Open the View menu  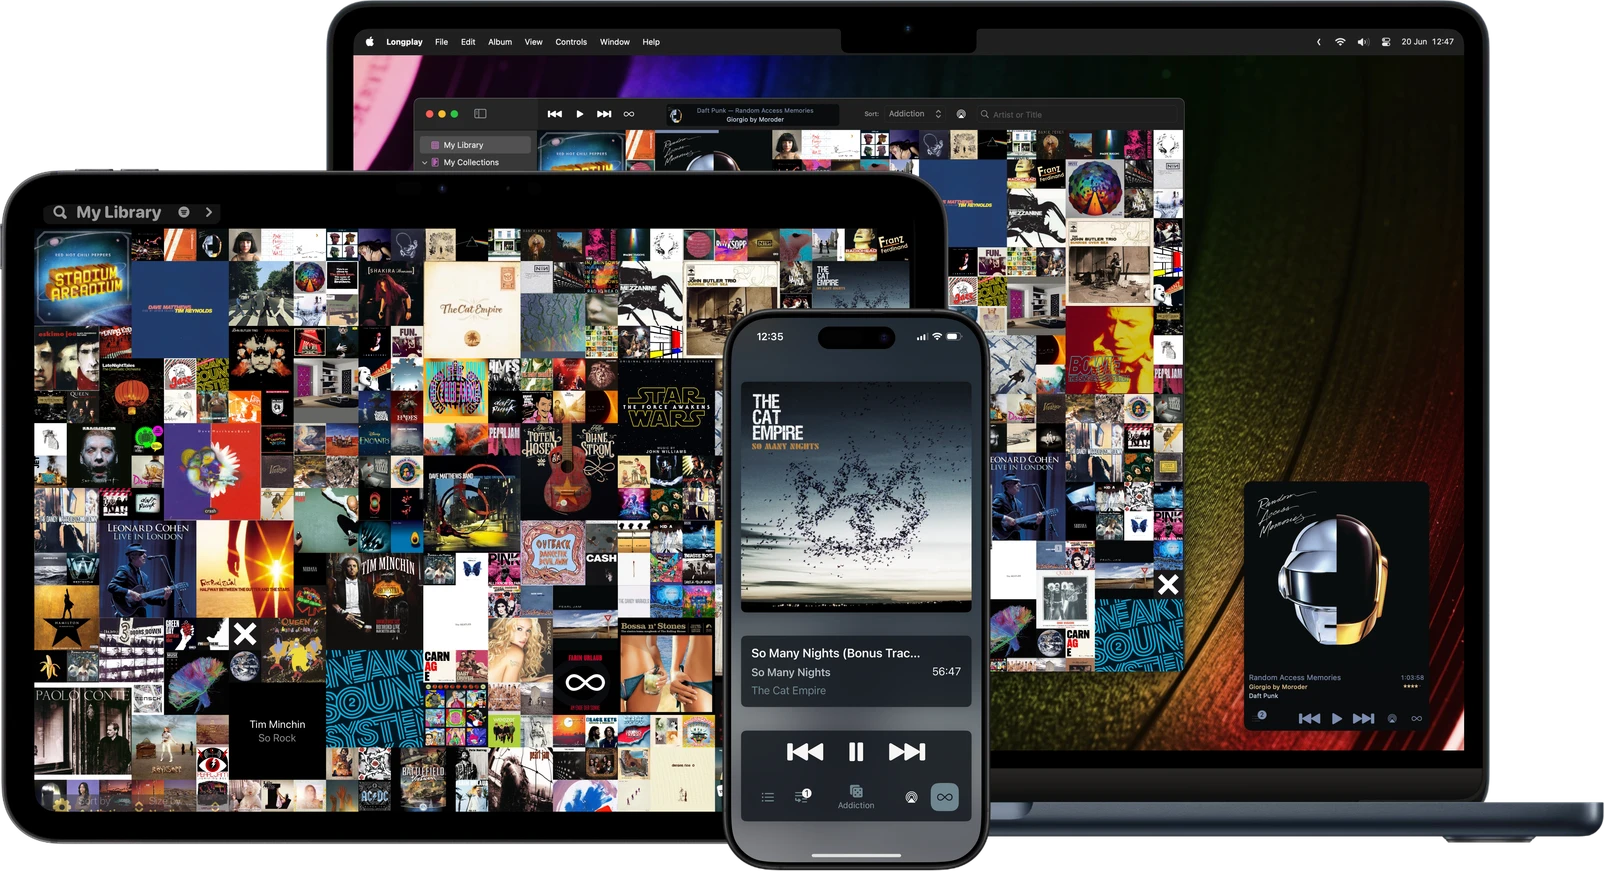534,42
